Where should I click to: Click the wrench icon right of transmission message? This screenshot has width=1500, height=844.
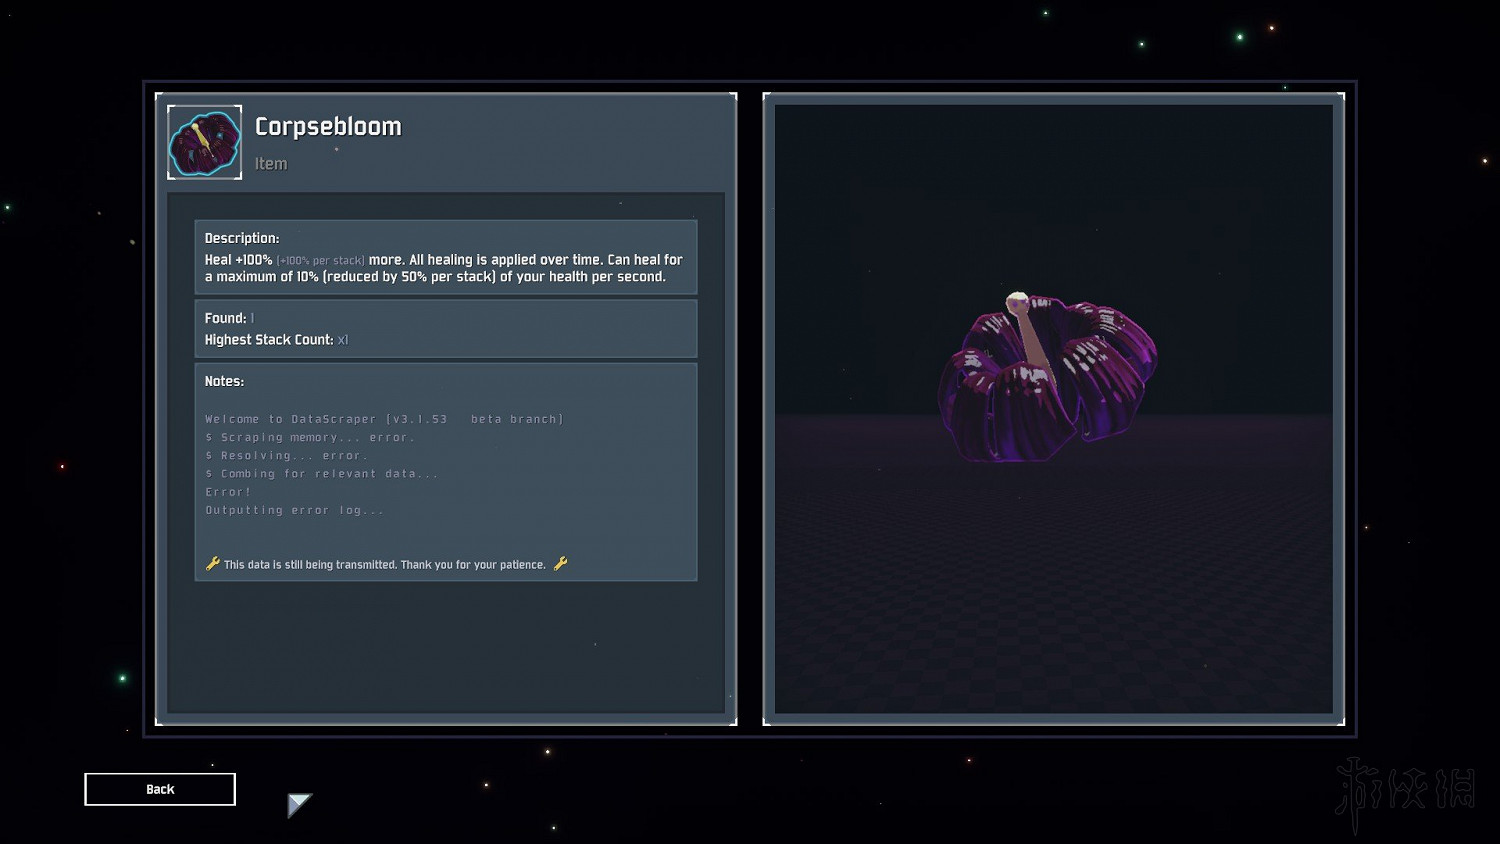tap(561, 564)
